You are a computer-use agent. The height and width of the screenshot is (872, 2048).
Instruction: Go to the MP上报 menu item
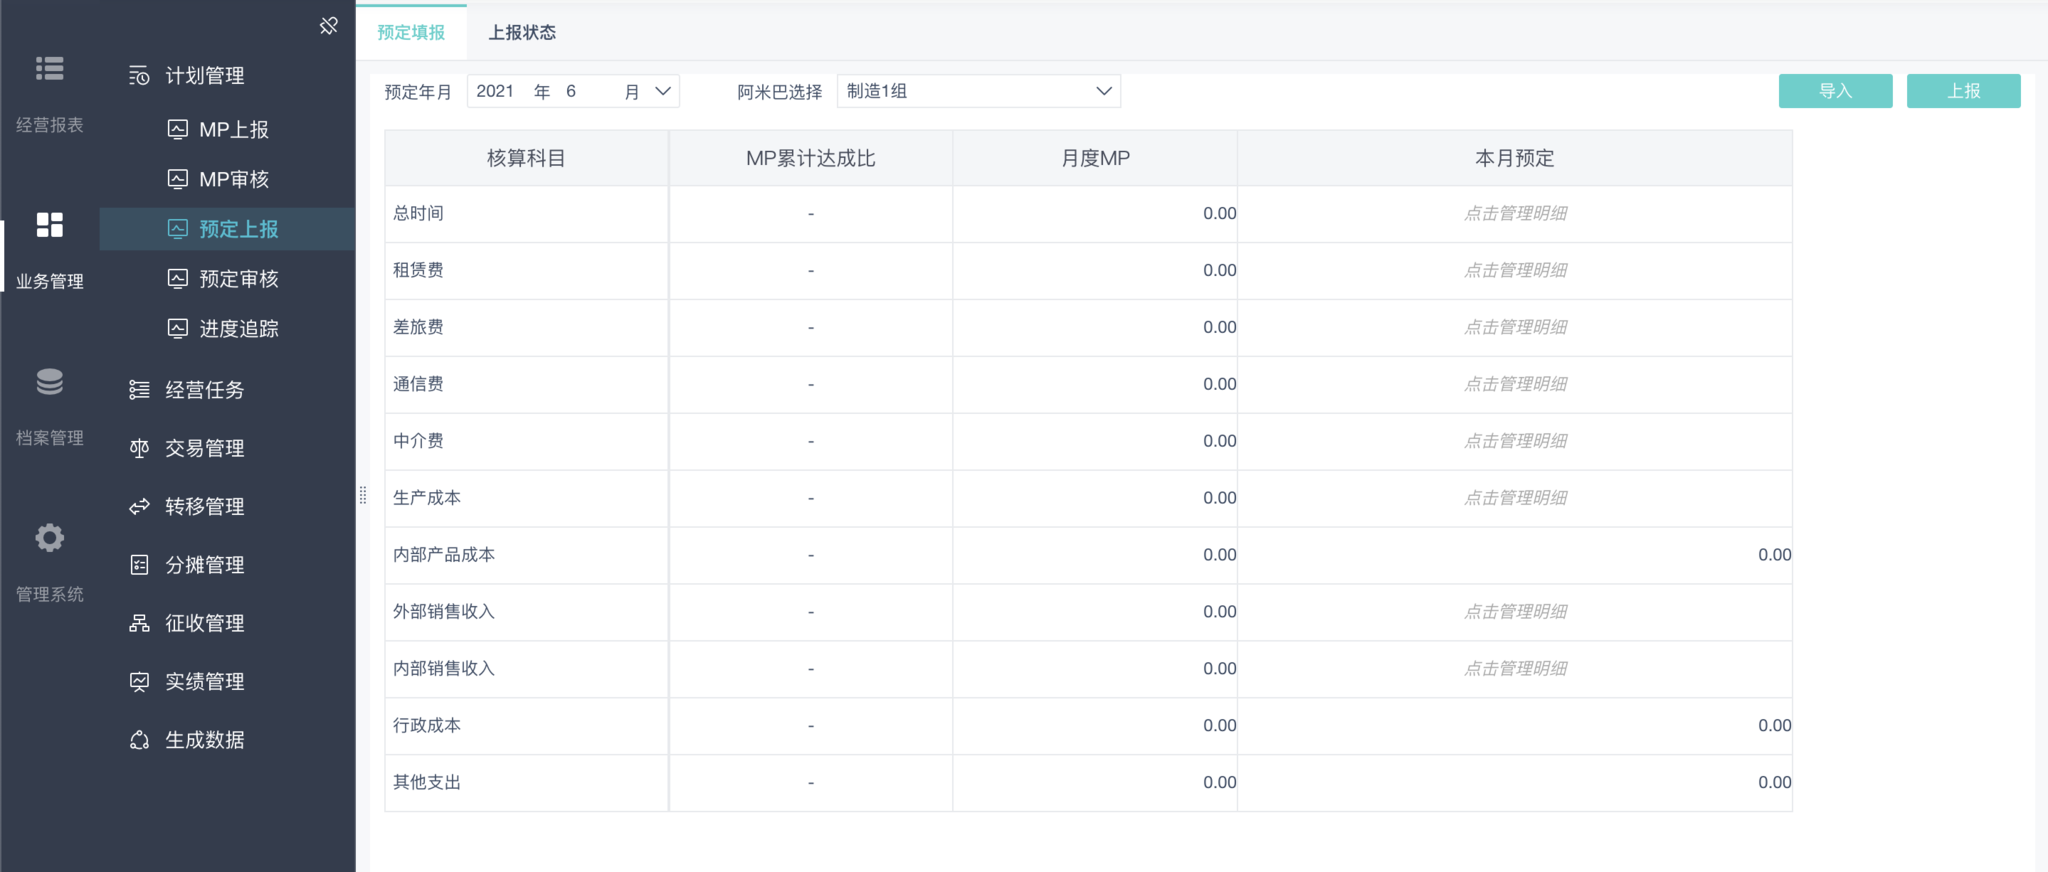tap(233, 130)
